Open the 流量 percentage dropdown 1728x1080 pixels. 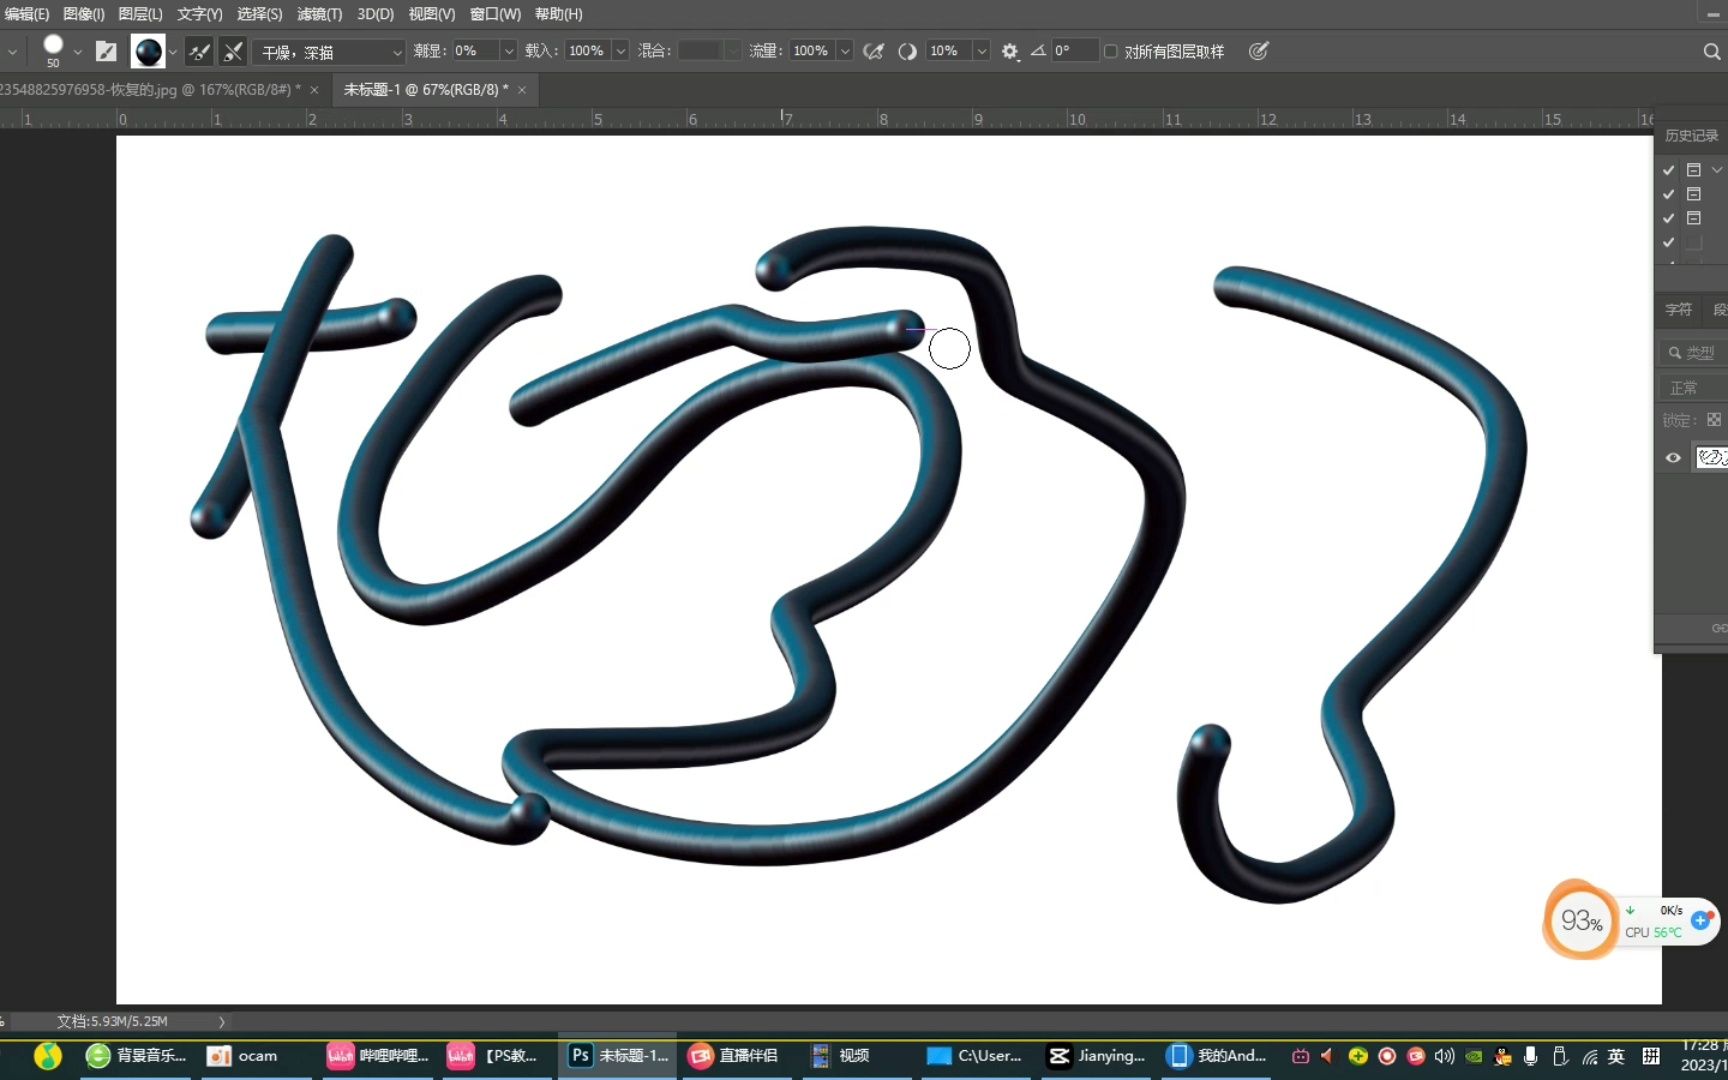pos(844,50)
